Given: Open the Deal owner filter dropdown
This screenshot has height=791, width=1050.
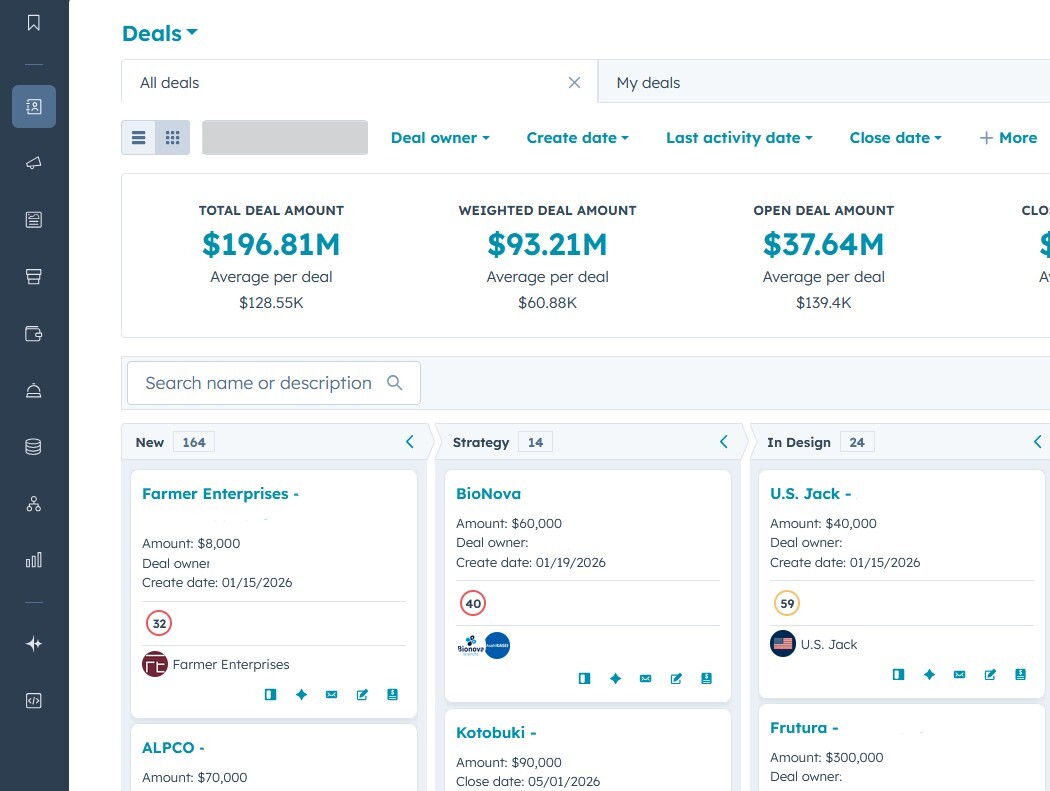Looking at the screenshot, I should [x=440, y=138].
